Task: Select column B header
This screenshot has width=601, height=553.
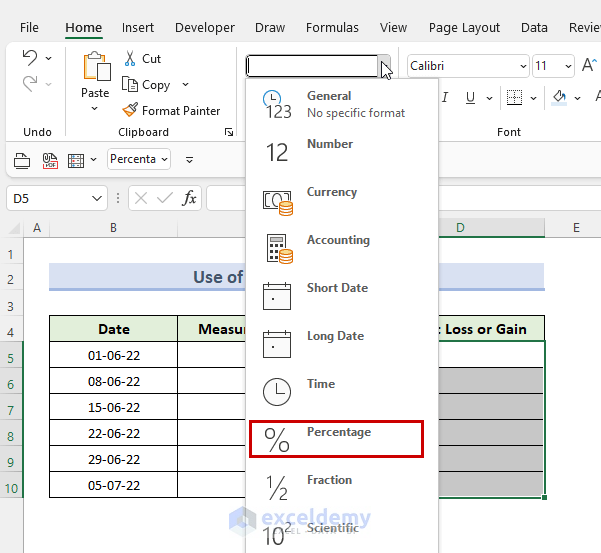Action: point(113,228)
